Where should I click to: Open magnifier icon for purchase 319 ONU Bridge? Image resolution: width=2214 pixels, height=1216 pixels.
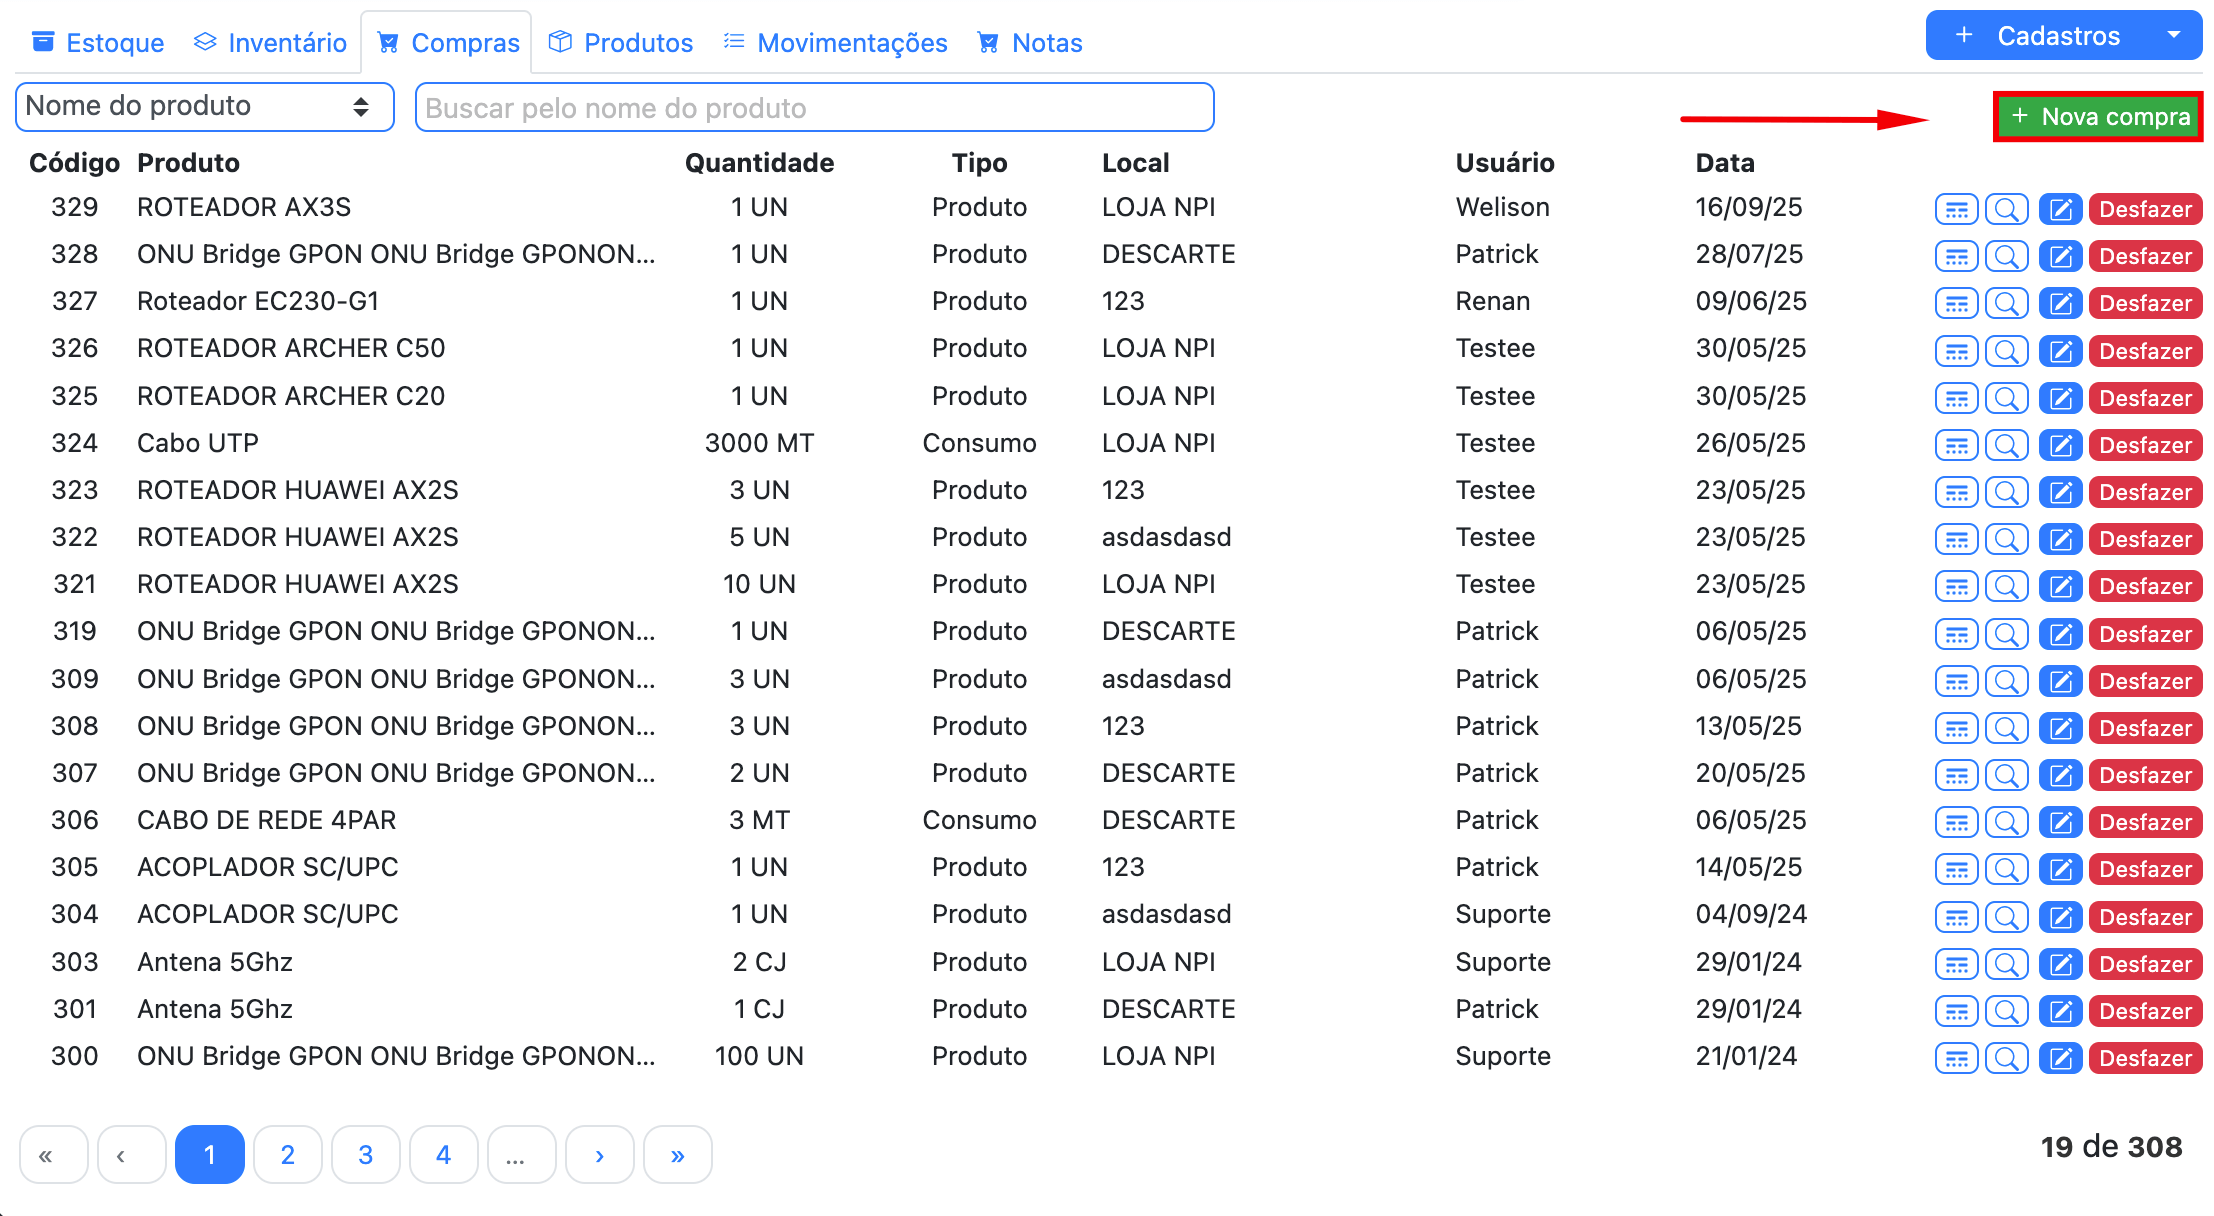(x=2006, y=634)
